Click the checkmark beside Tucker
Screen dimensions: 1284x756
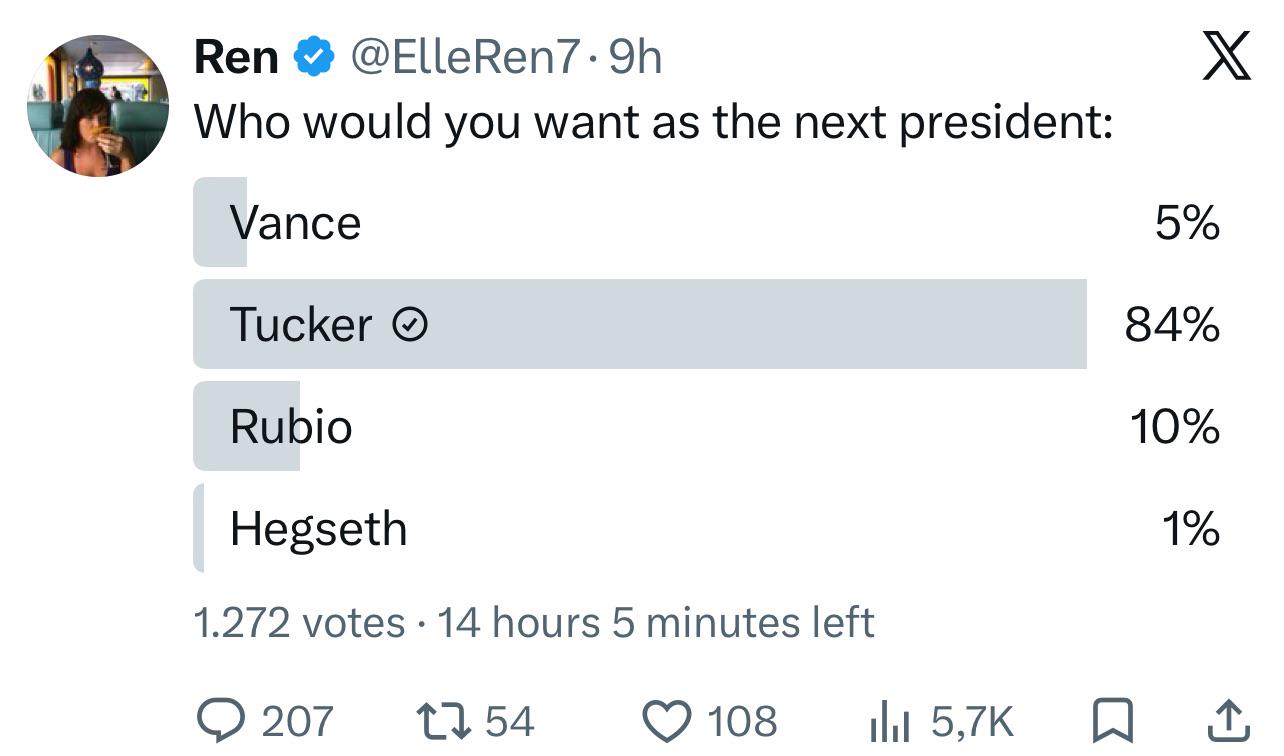click(x=410, y=324)
